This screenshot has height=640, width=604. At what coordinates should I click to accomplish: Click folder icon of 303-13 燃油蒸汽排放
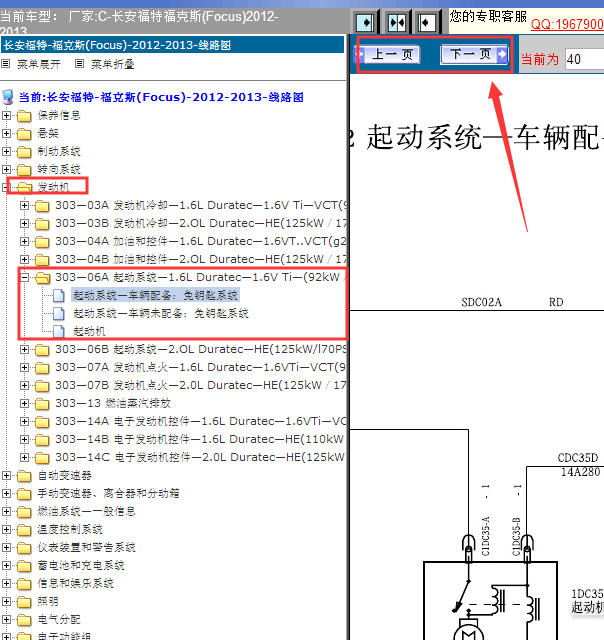(x=42, y=404)
